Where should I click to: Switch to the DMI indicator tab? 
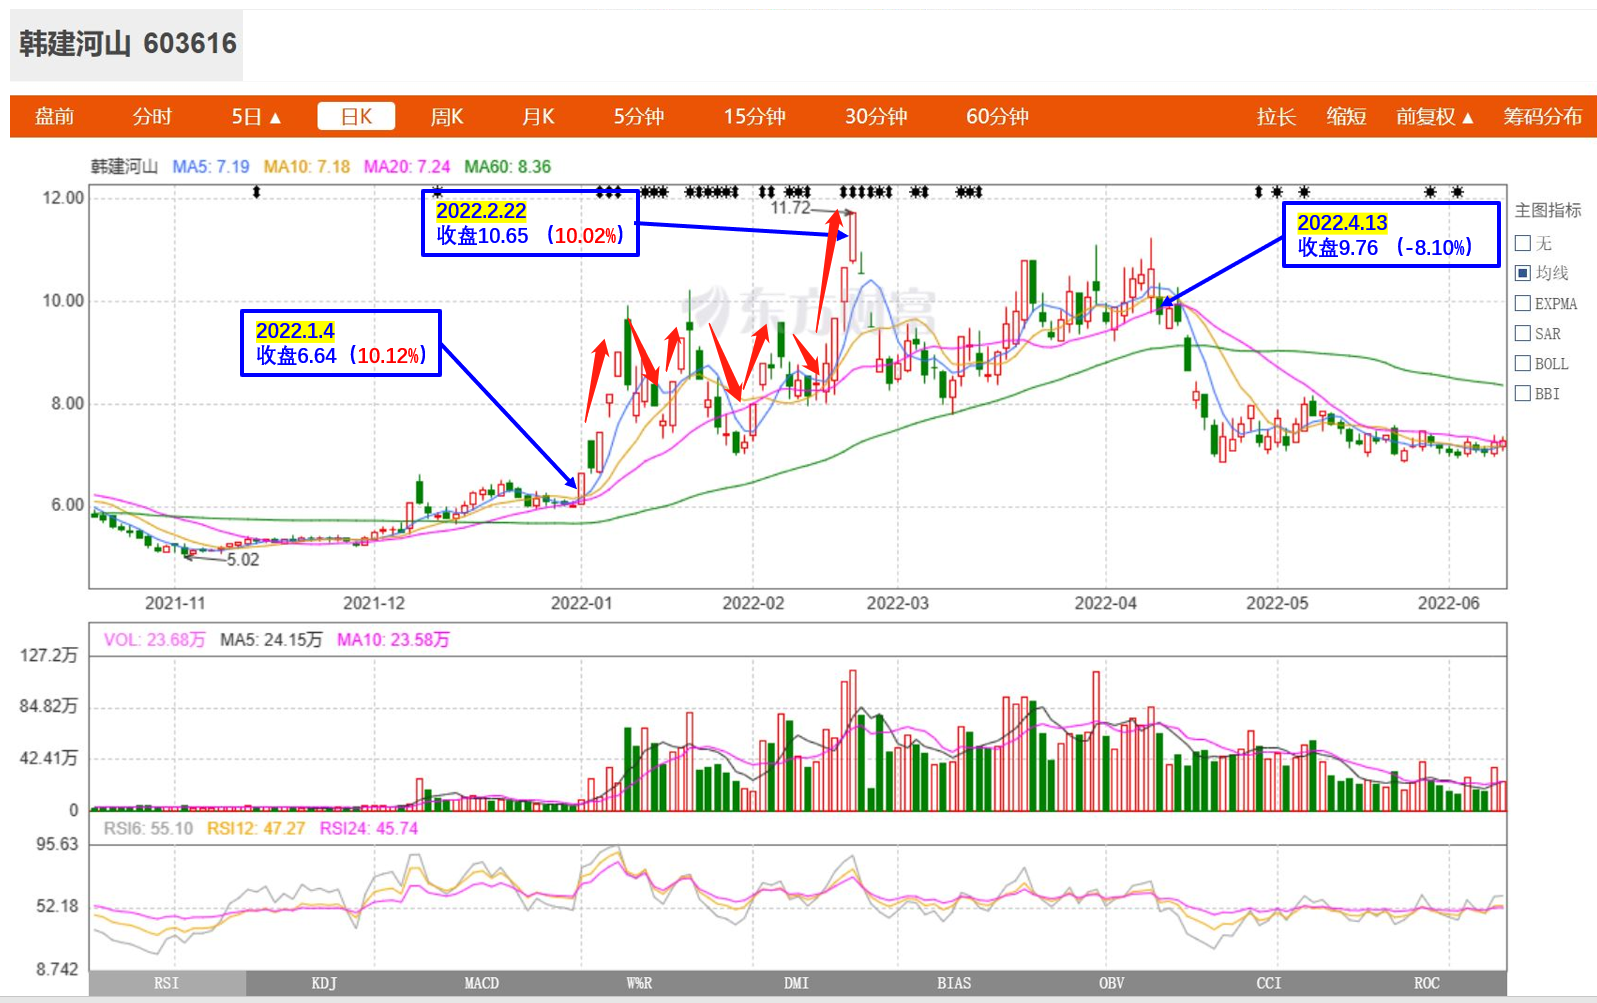[797, 983]
